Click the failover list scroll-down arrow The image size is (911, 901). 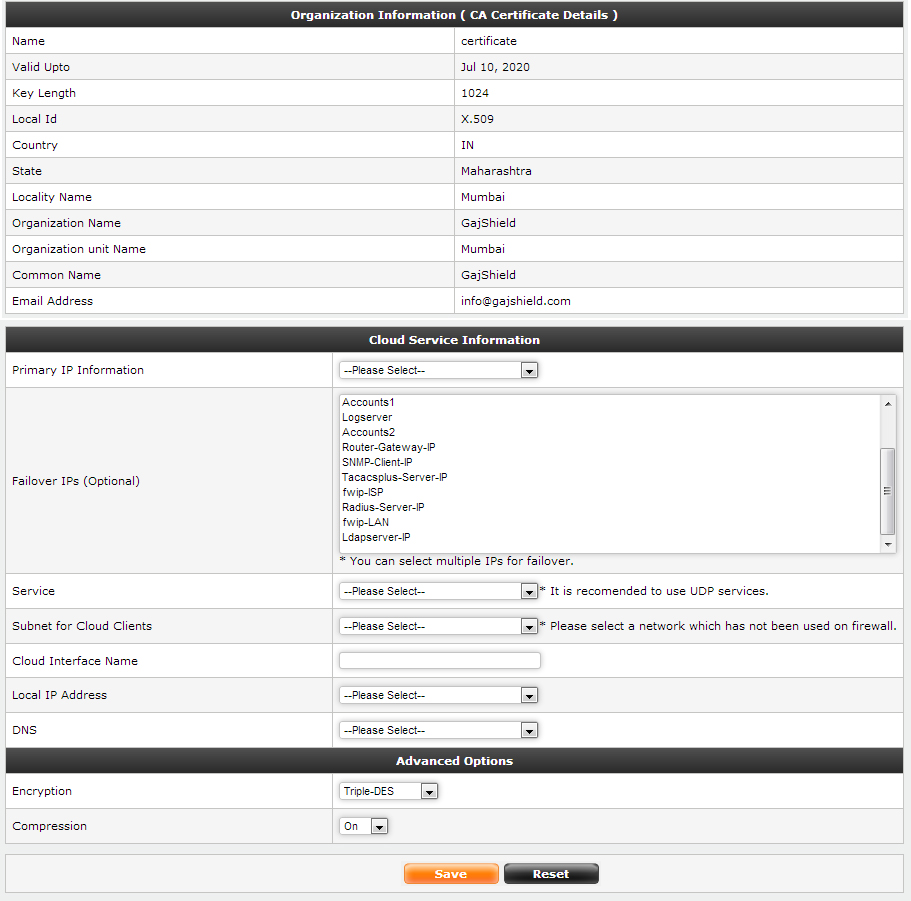point(887,545)
